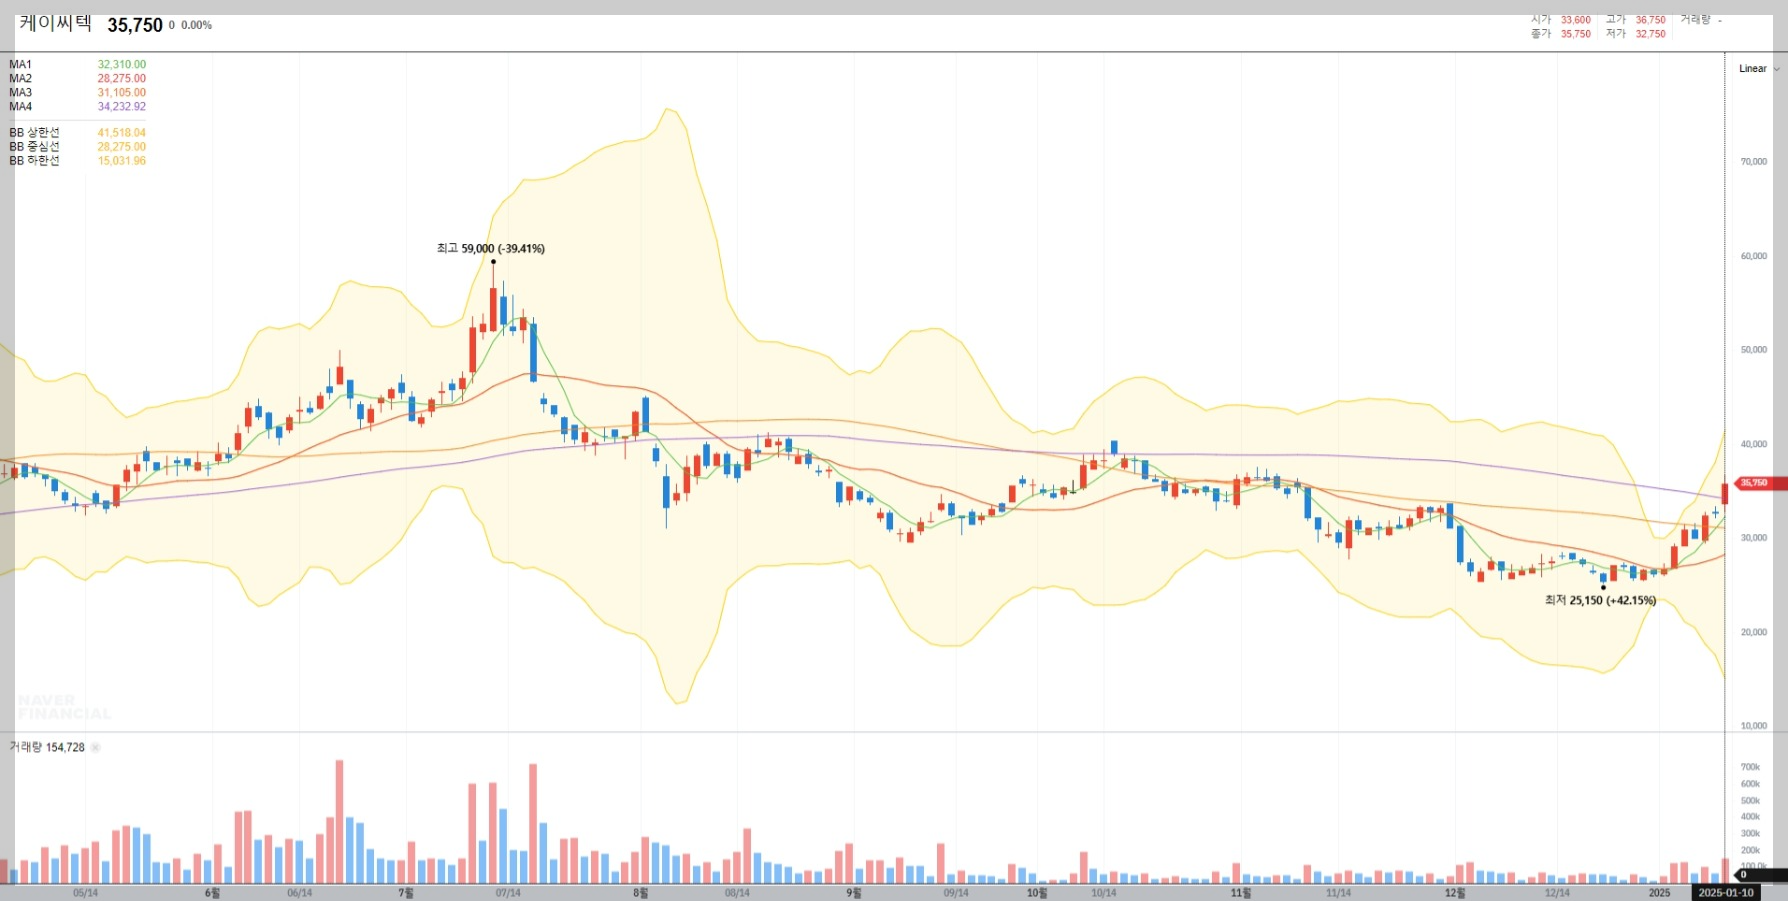Click the current price 35,750 in the header
1788x901 pixels.
(x=135, y=25)
